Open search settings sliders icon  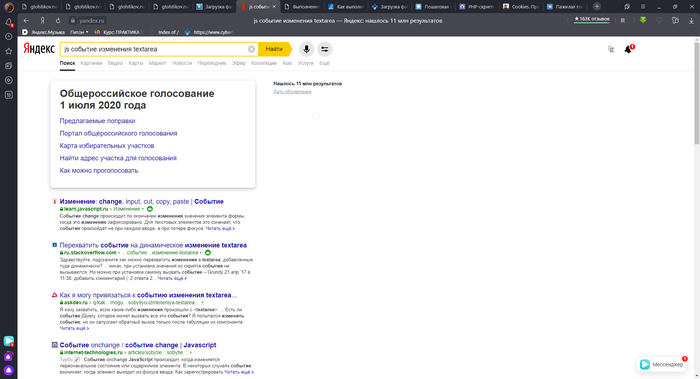click(x=325, y=49)
